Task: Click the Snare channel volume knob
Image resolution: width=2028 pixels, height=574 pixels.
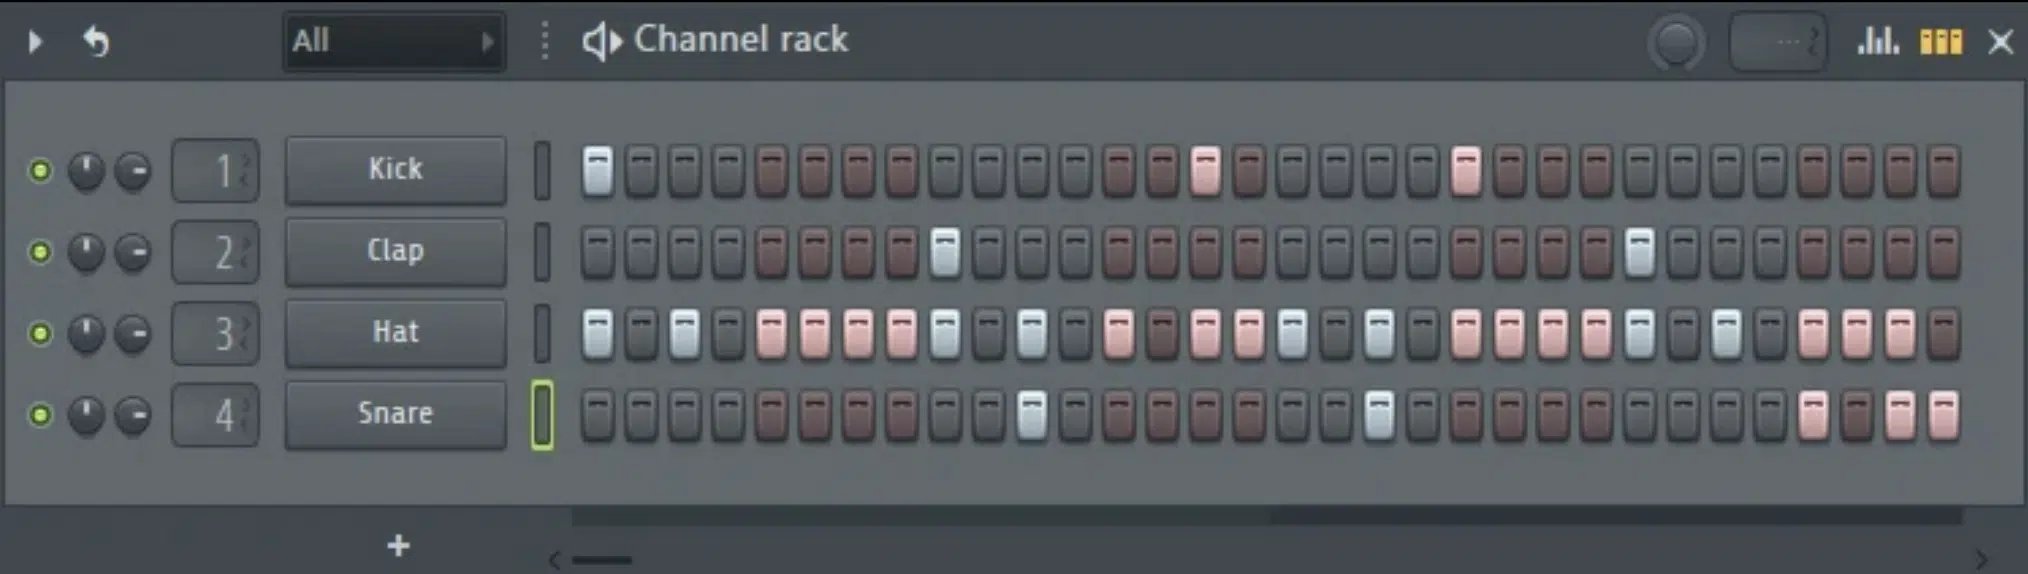Action: (132, 414)
